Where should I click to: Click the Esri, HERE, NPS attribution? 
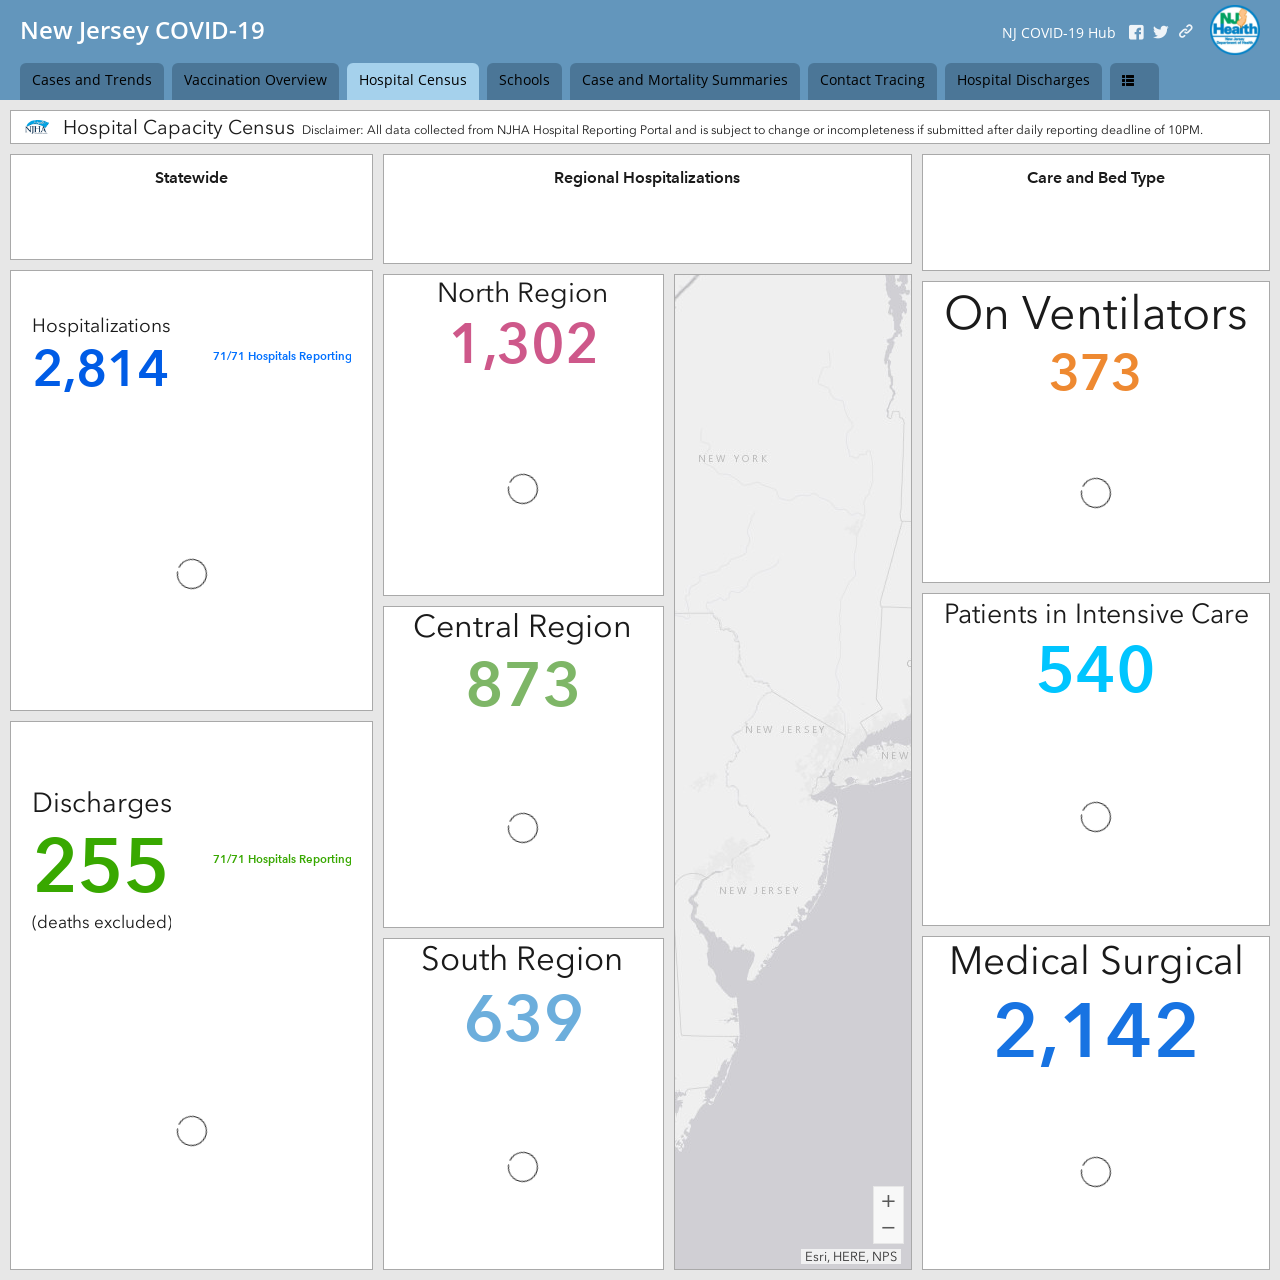coord(851,1256)
